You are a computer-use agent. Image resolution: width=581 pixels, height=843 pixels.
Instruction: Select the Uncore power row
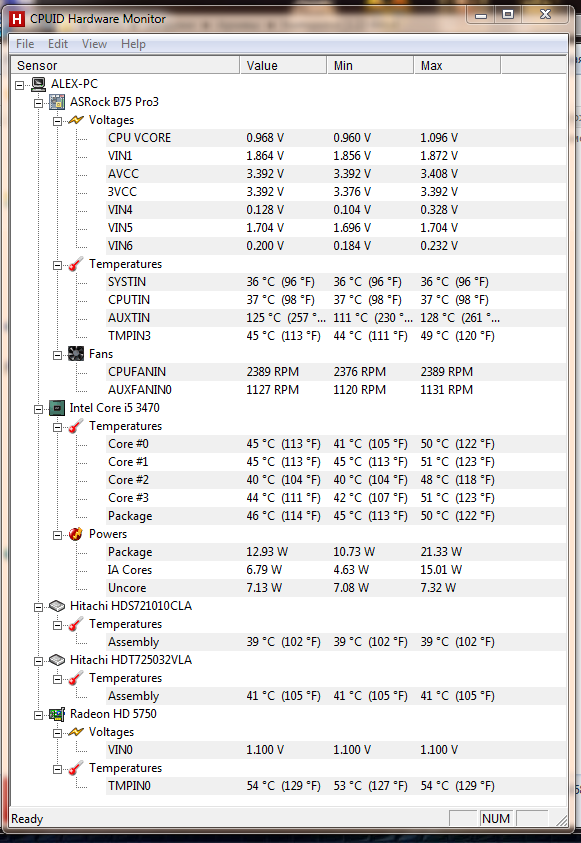click(x=336, y=588)
